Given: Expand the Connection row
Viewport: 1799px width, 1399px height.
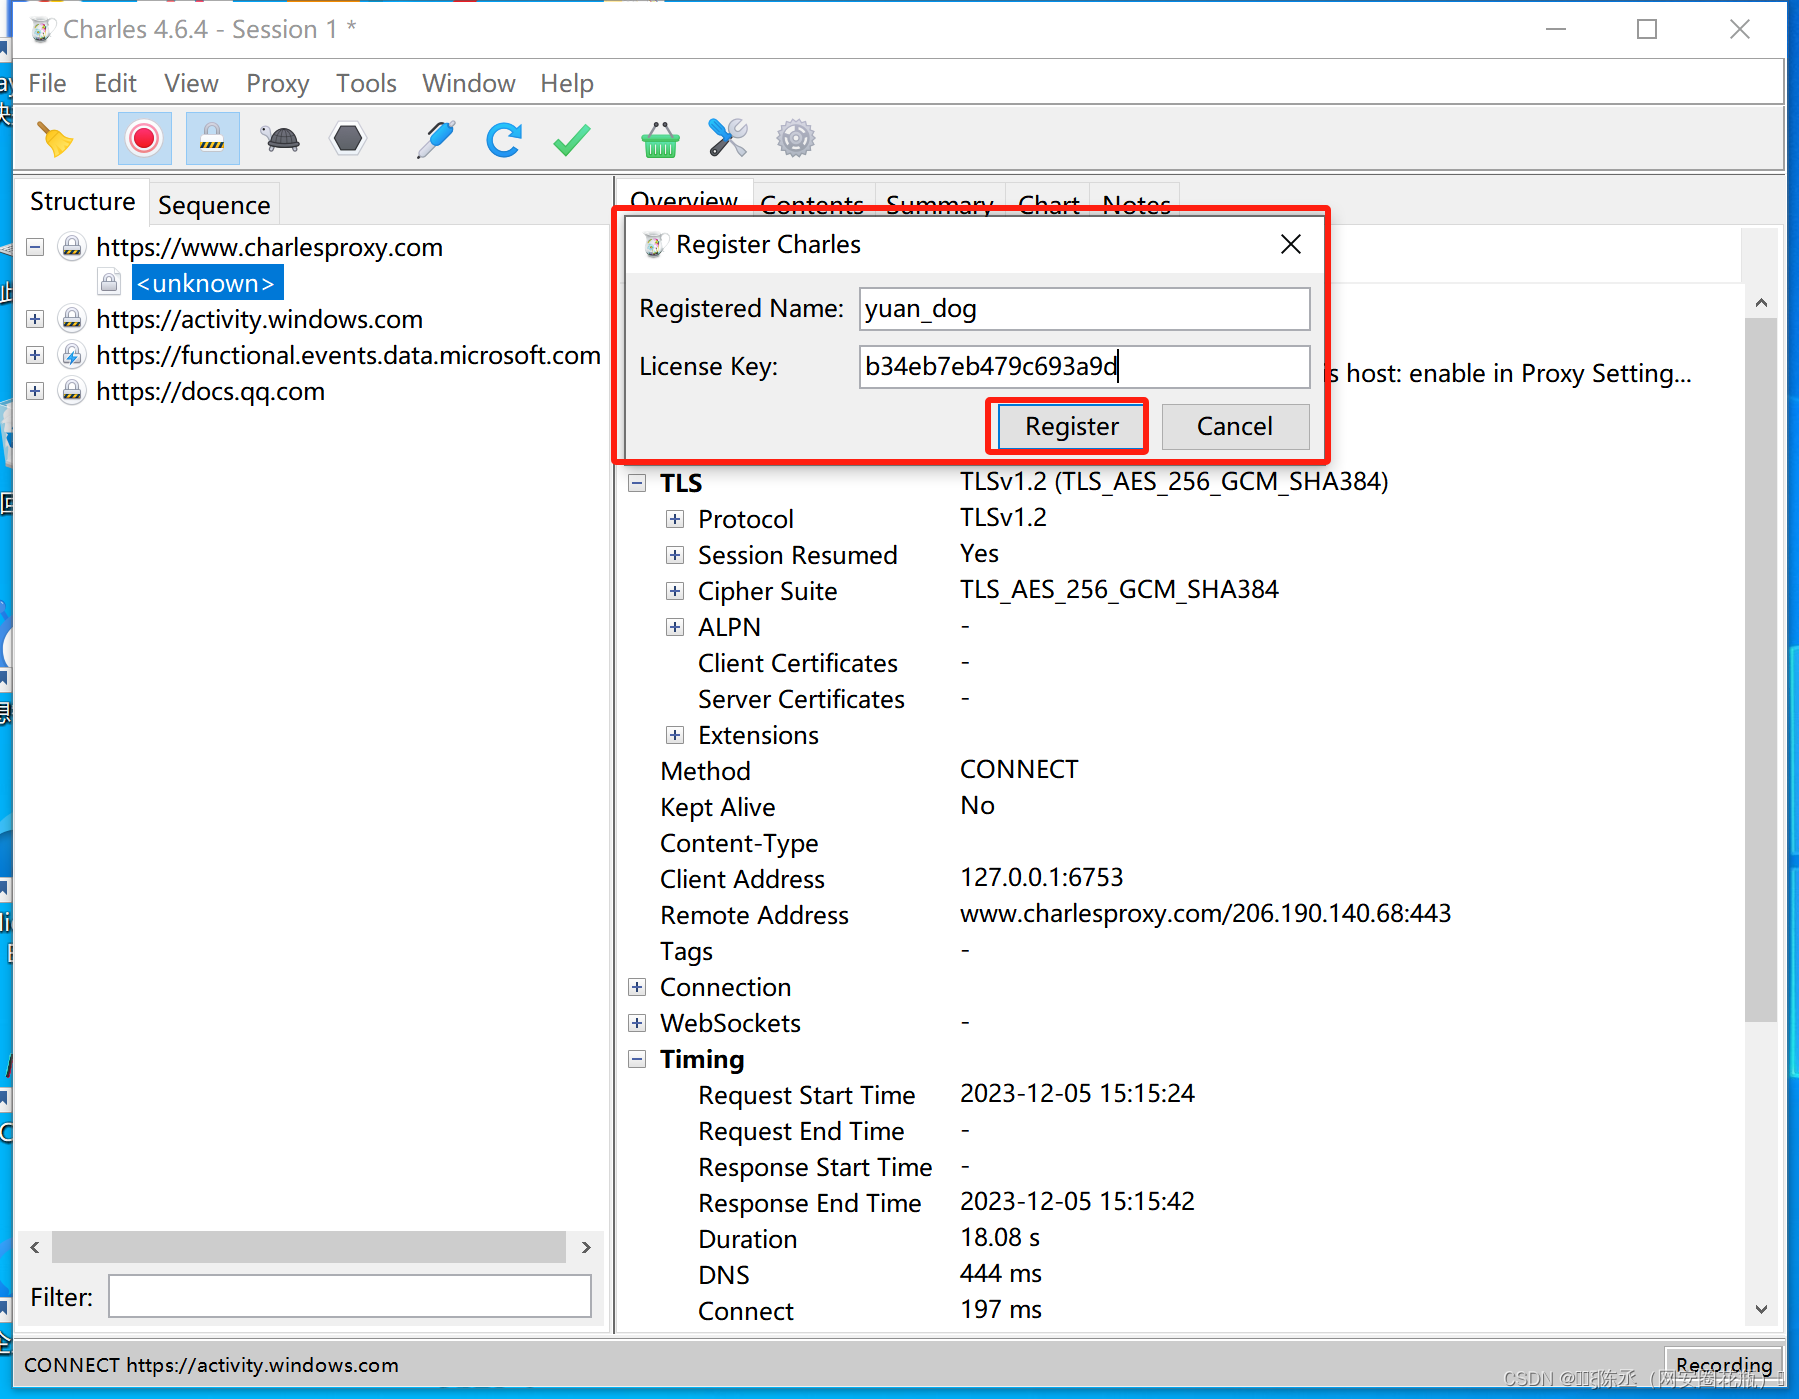Looking at the screenshot, I should pyautogui.click(x=637, y=987).
